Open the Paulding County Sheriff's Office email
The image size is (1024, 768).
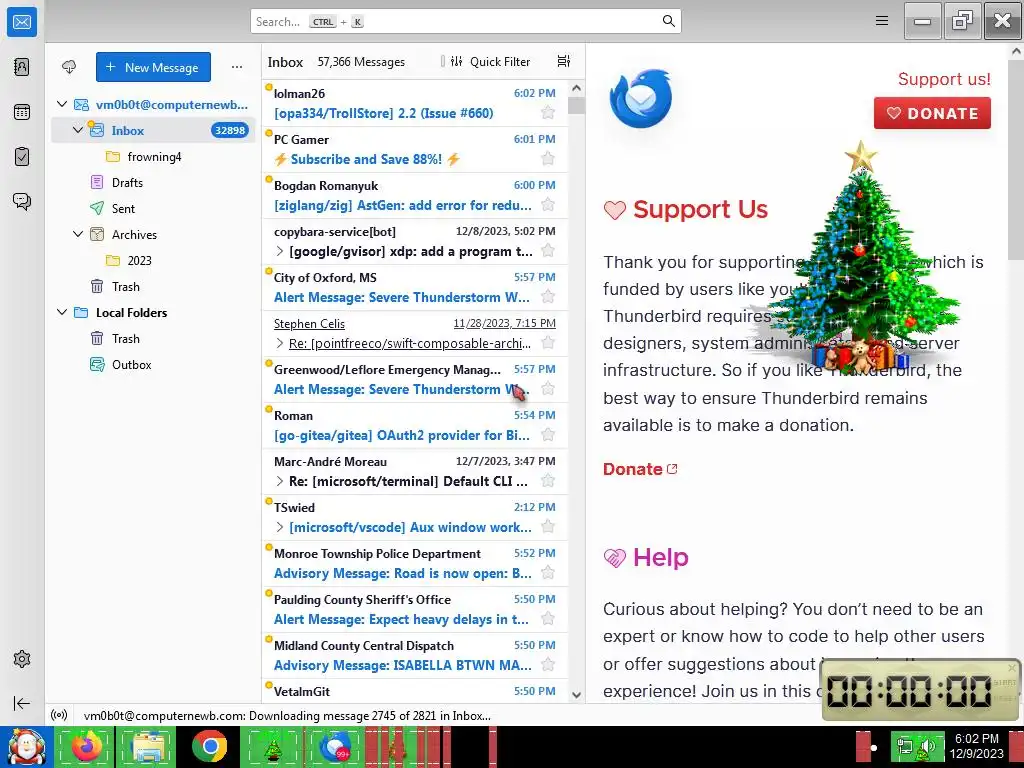pos(415,609)
